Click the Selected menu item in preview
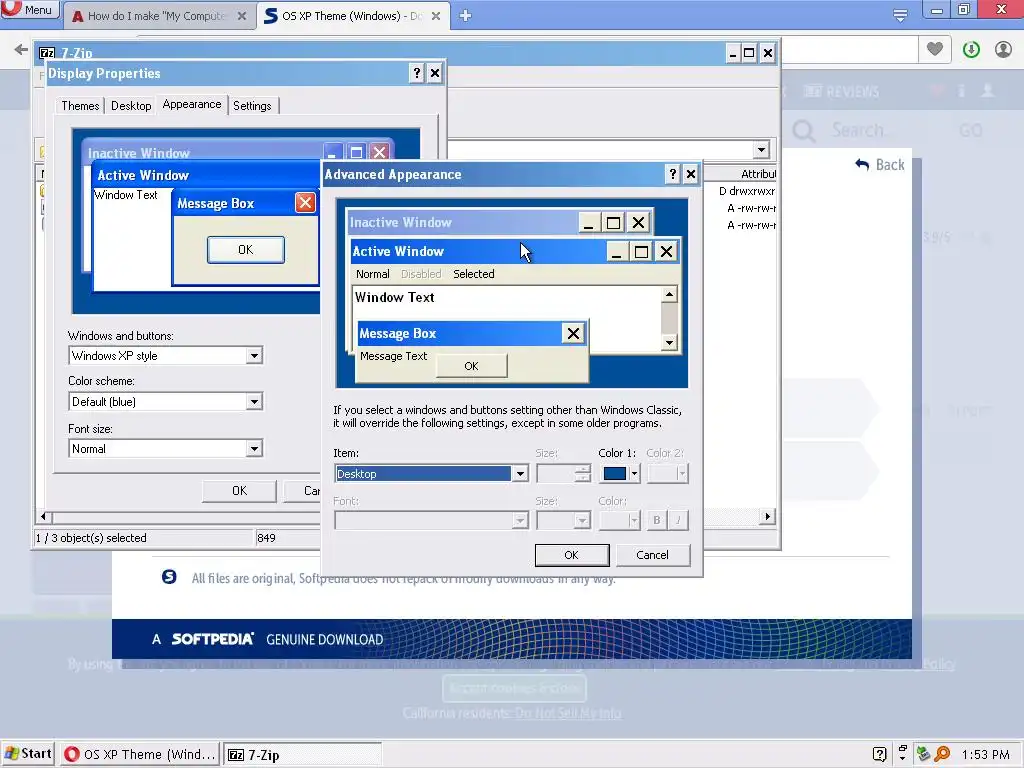The image size is (1024, 768). click(473, 274)
